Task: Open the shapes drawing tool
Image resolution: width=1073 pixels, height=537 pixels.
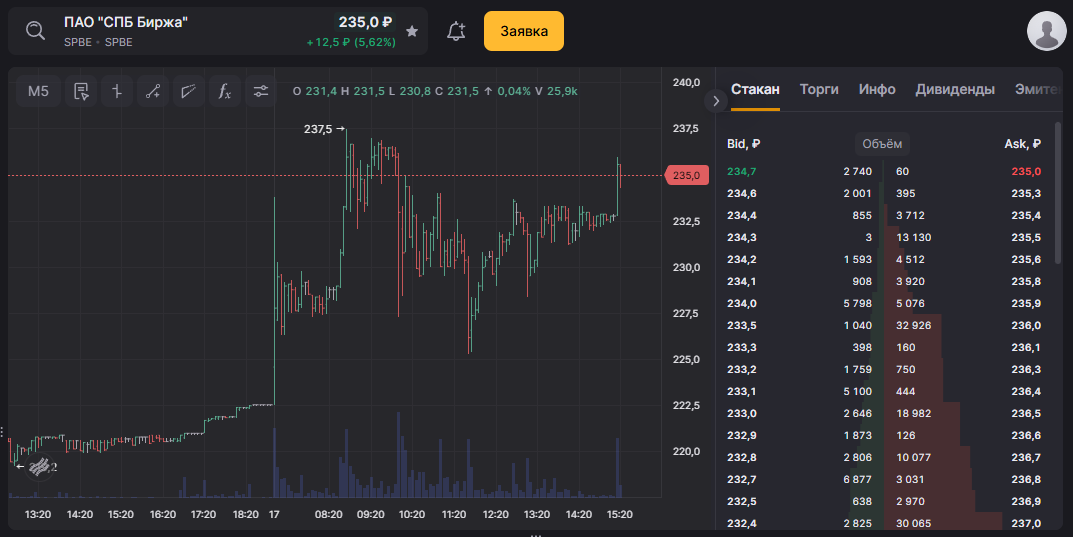Action: [189, 91]
